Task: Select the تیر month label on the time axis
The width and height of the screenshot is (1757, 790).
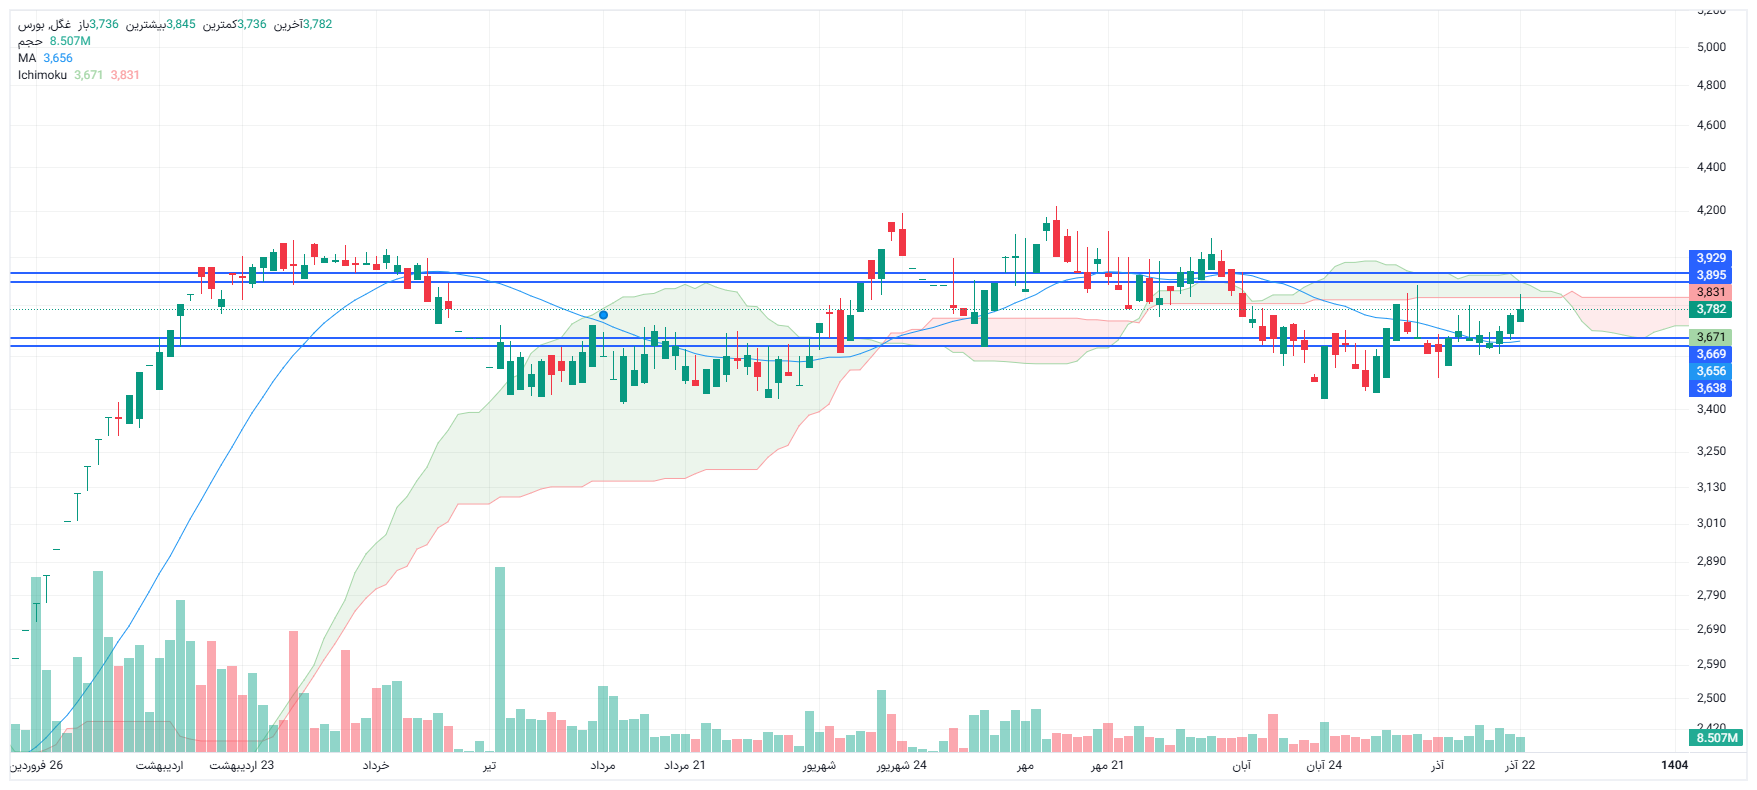Action: (489, 765)
